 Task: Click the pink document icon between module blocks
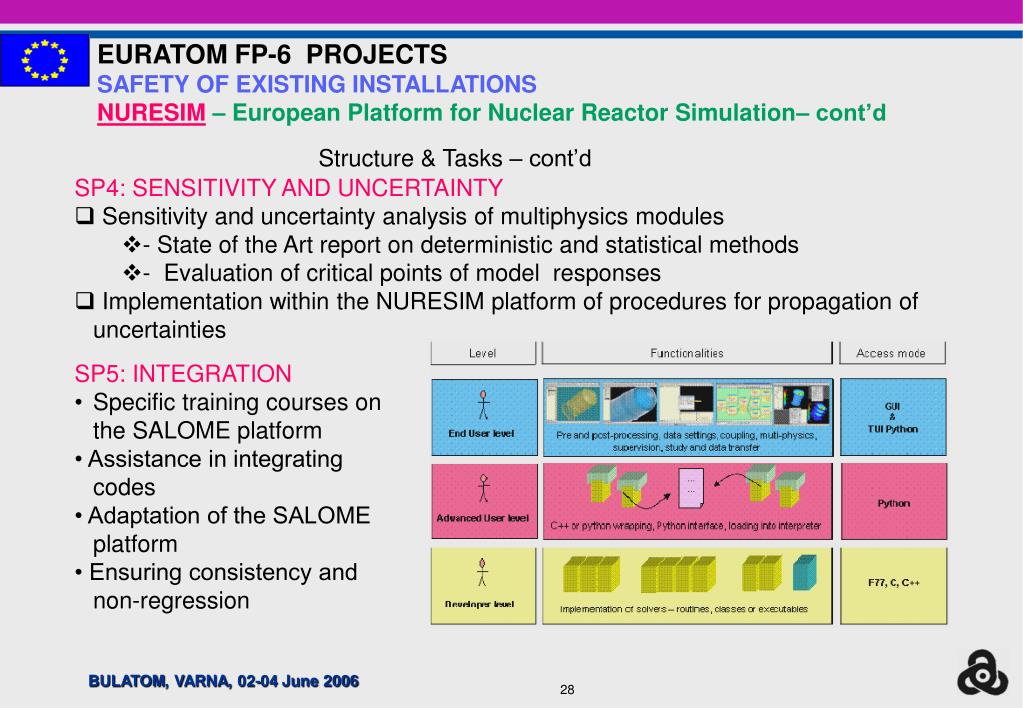[691, 489]
